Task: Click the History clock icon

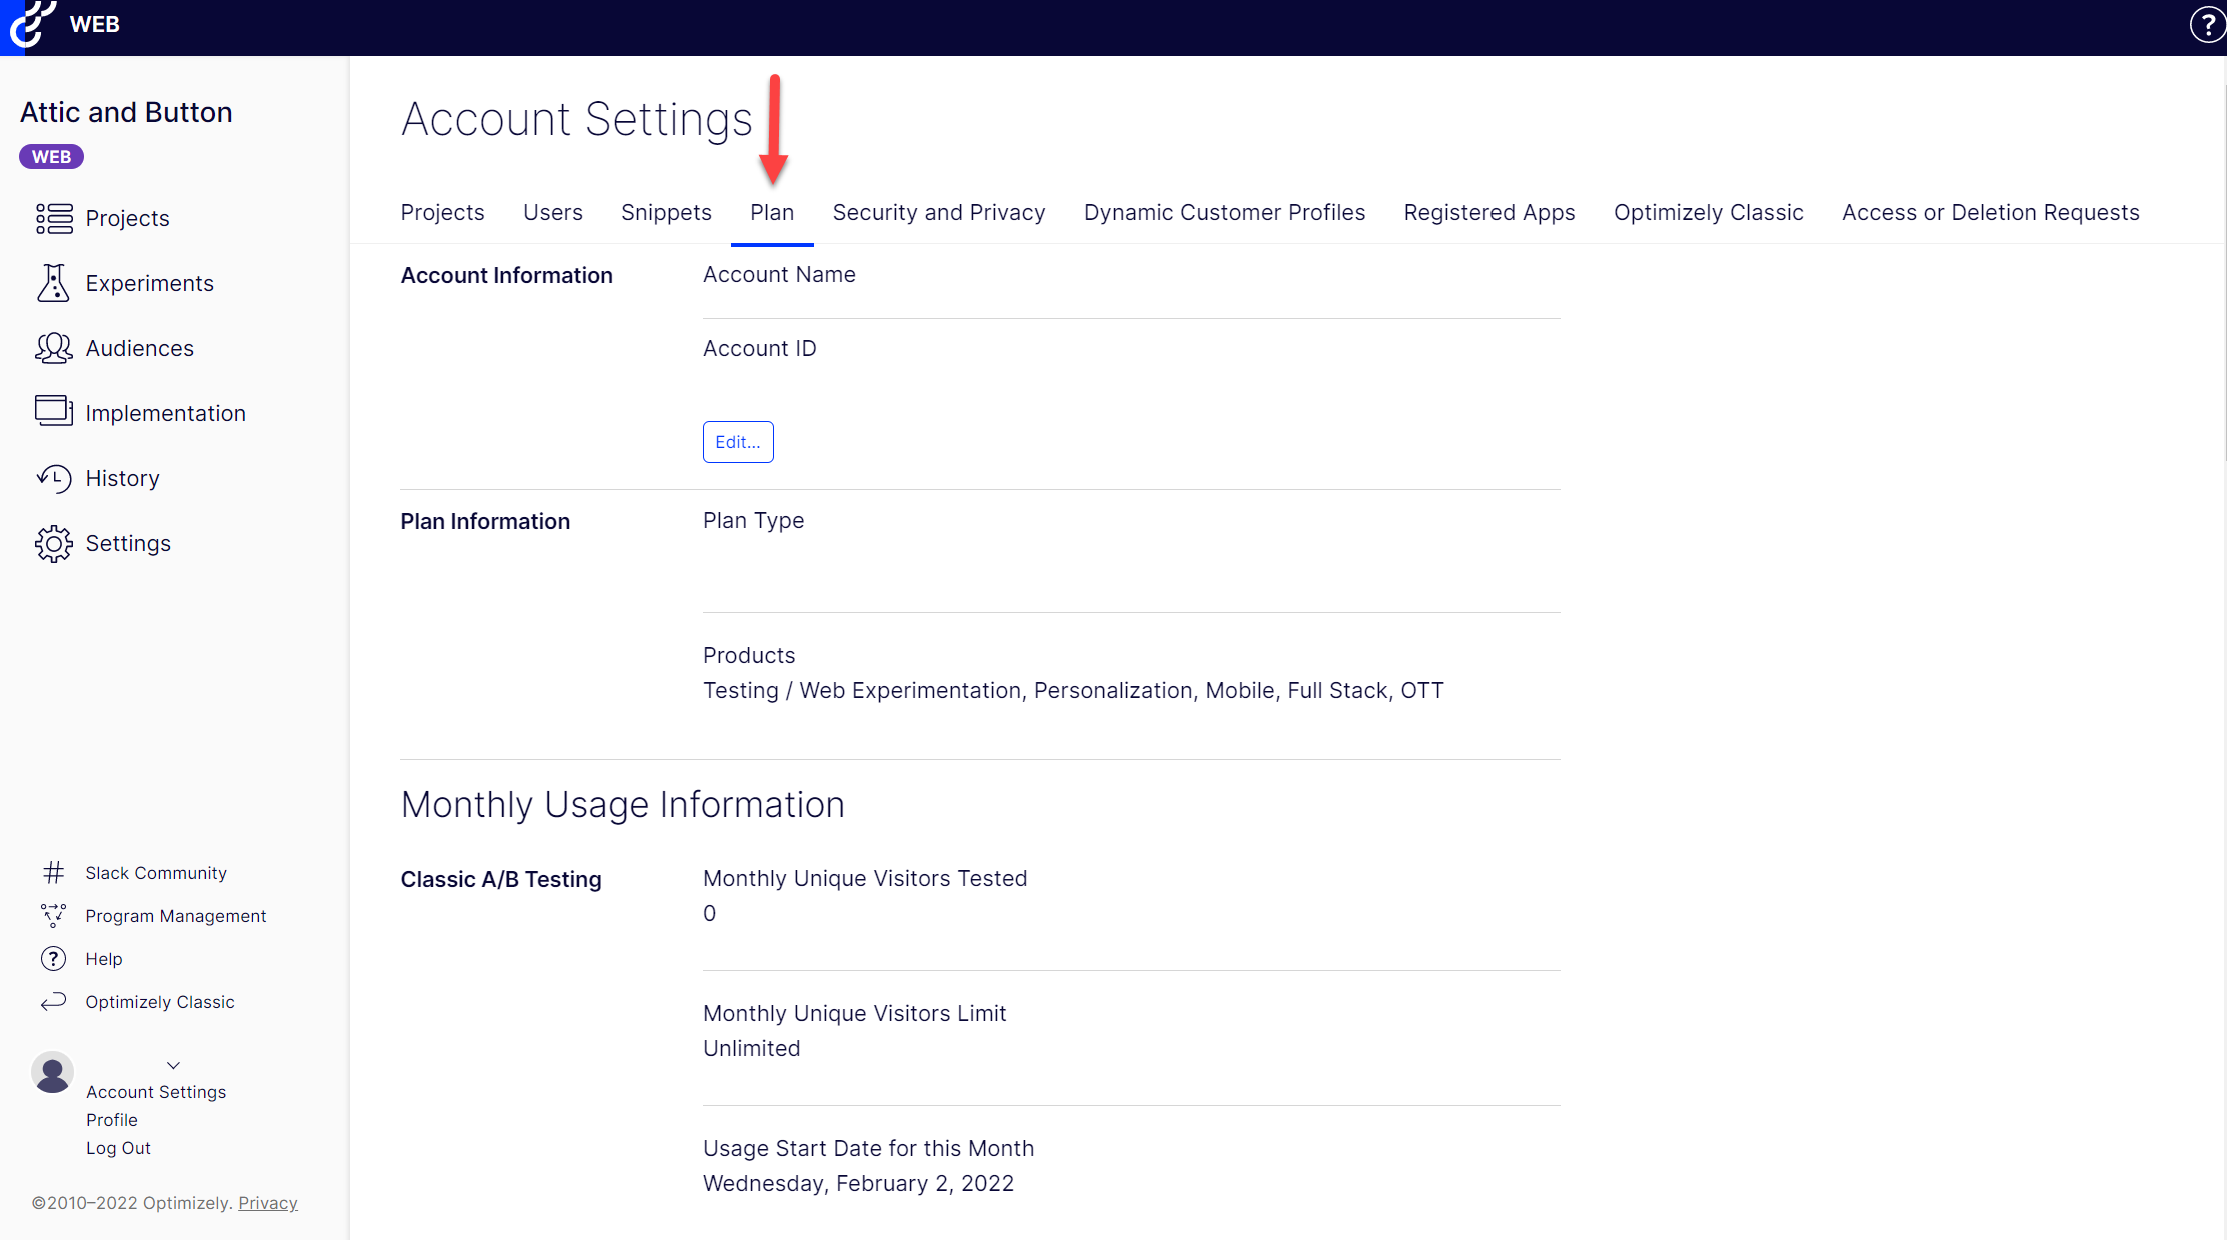Action: pos(54,478)
